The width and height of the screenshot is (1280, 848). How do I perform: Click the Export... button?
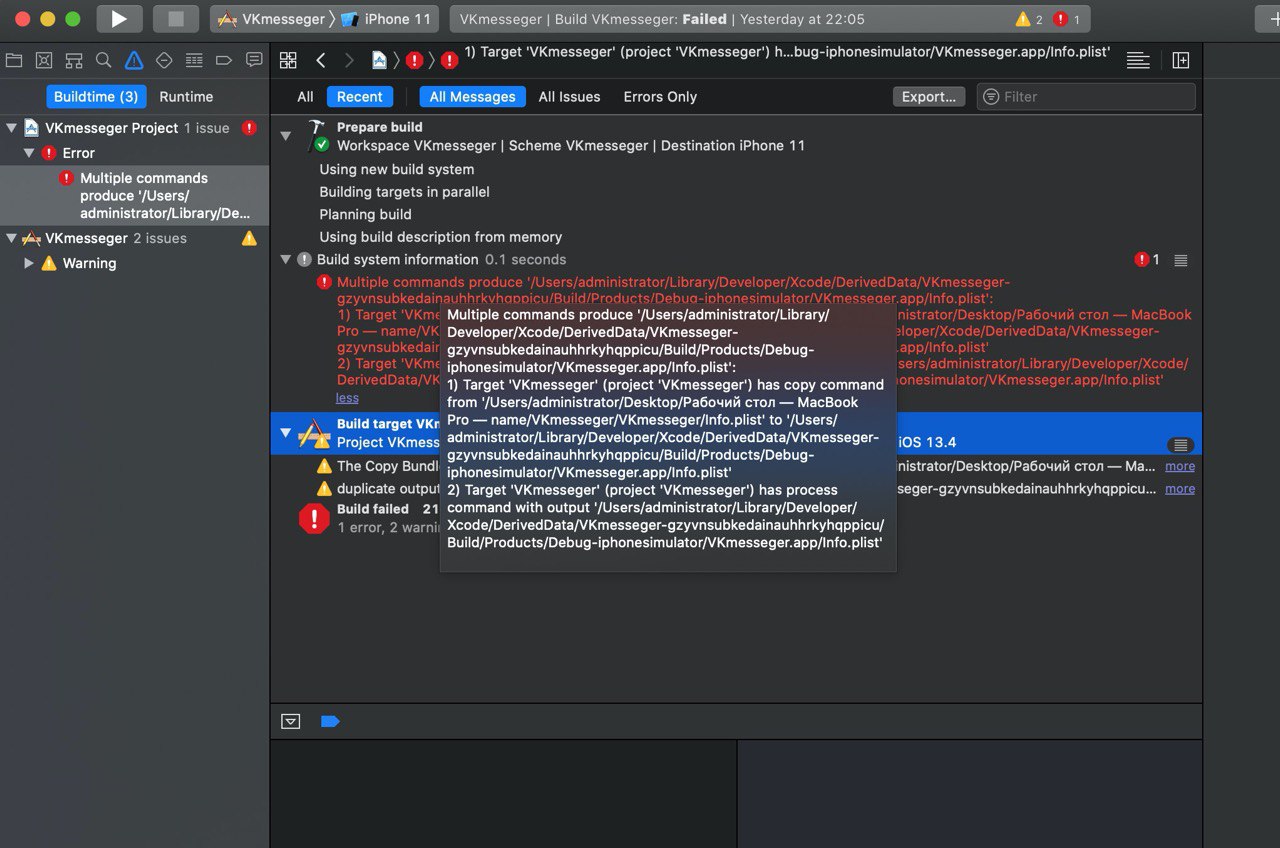[x=929, y=97]
